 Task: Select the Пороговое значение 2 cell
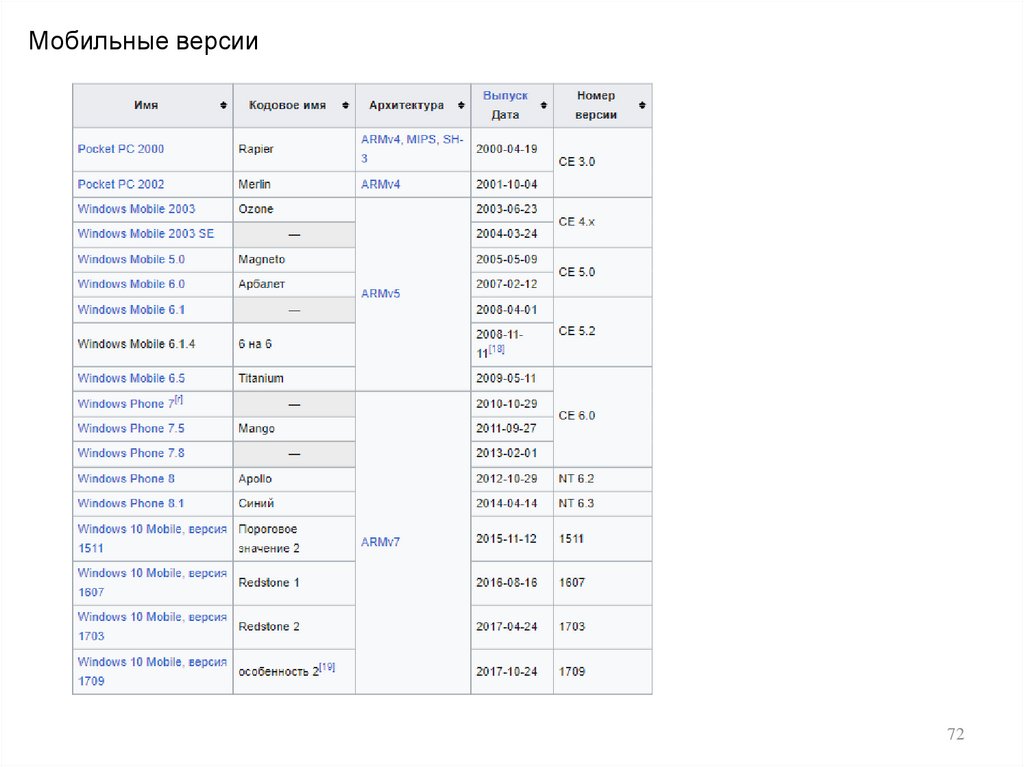tap(295, 539)
